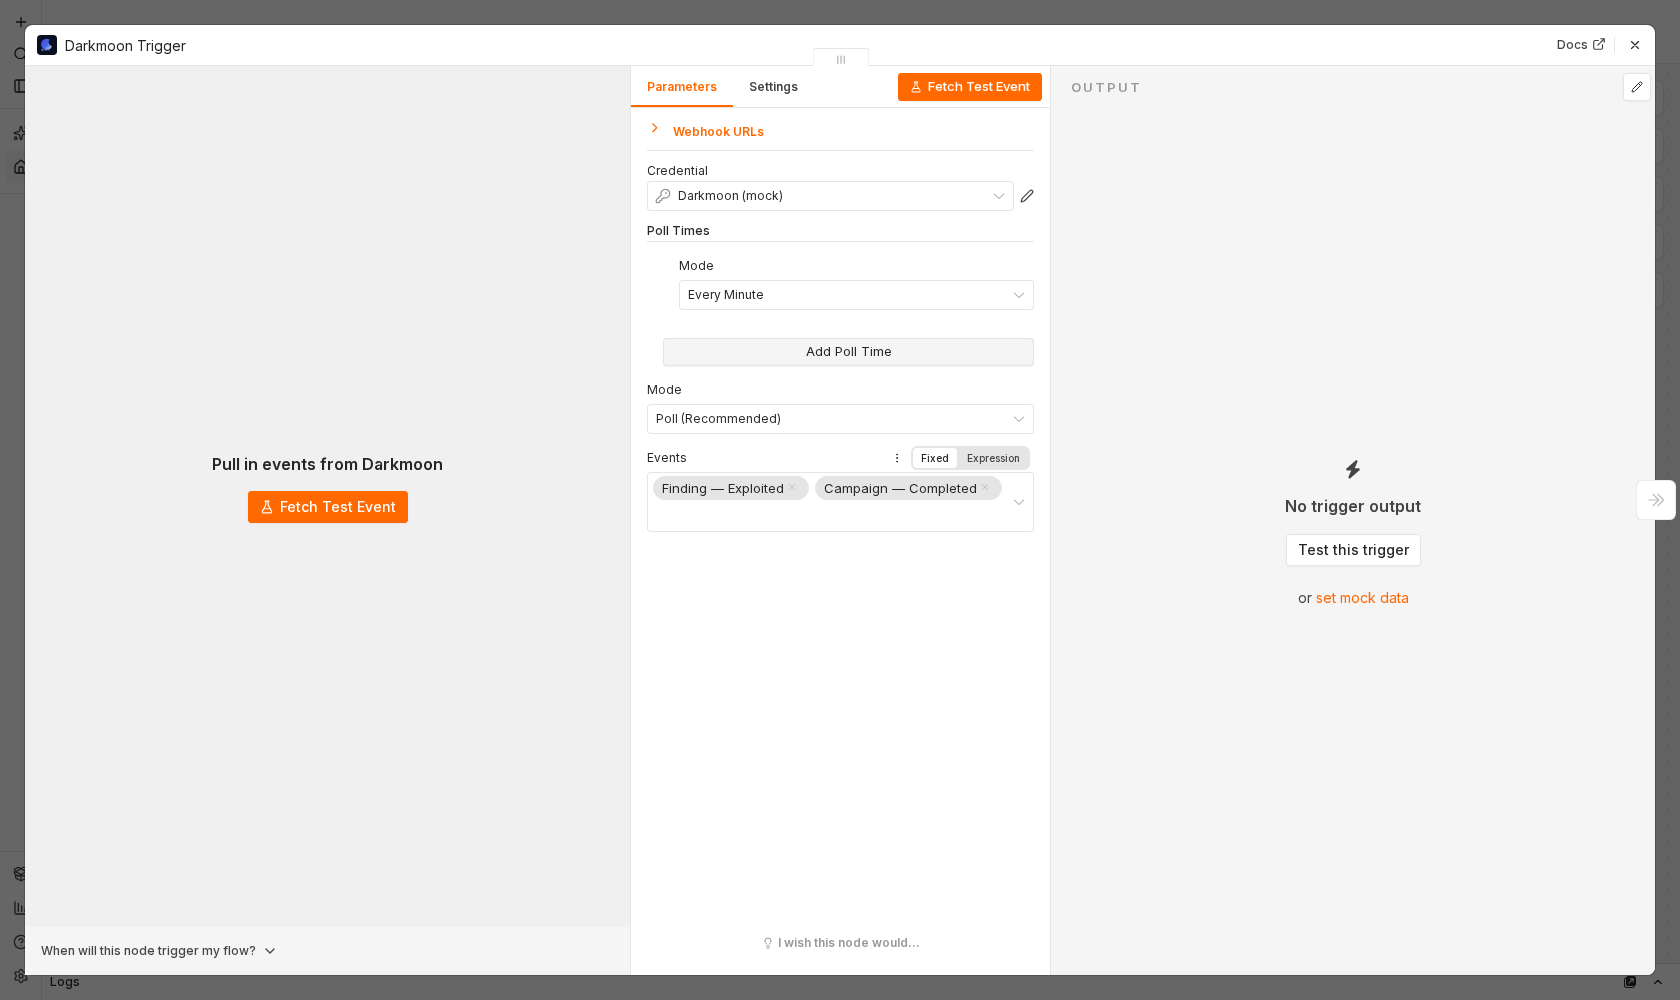The image size is (1680, 1000).
Task: Follow the set mock data link
Action: (1362, 598)
